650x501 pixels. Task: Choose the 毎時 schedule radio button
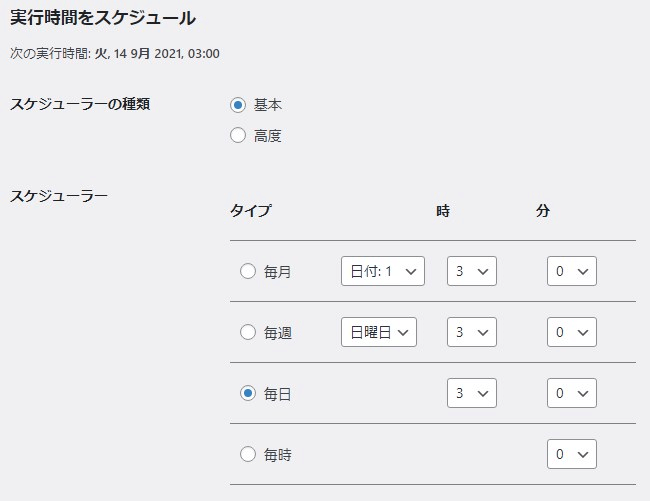pyautogui.click(x=247, y=454)
